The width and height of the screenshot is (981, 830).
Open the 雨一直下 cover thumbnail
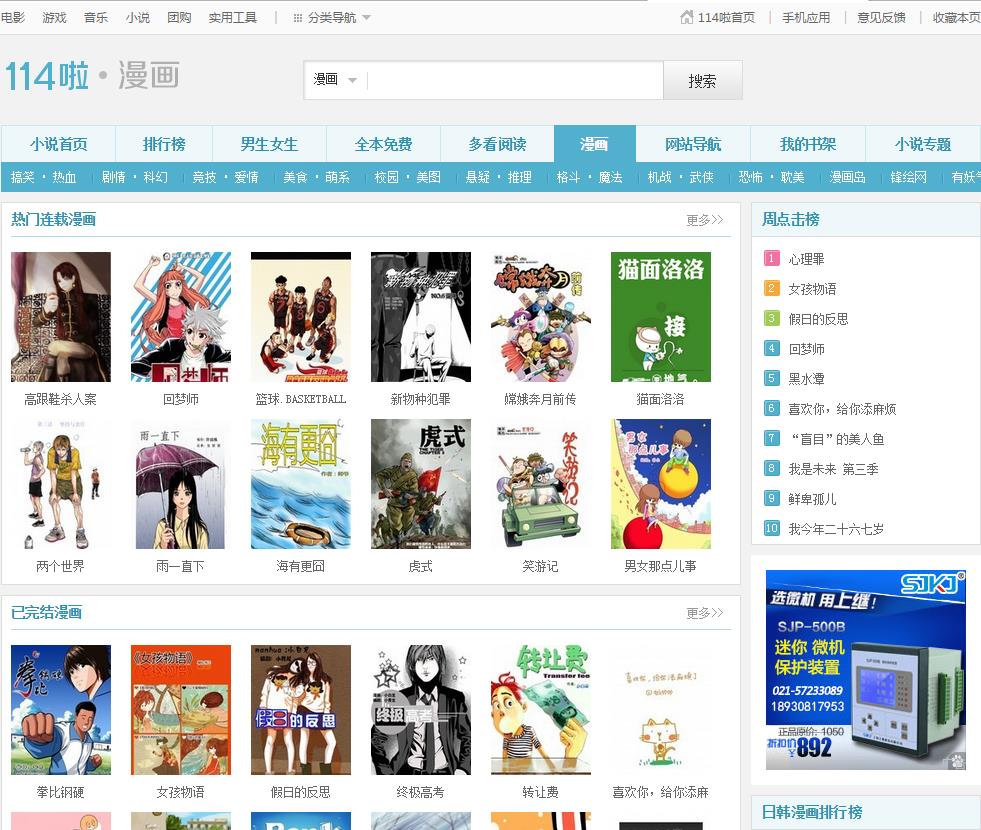coord(181,483)
